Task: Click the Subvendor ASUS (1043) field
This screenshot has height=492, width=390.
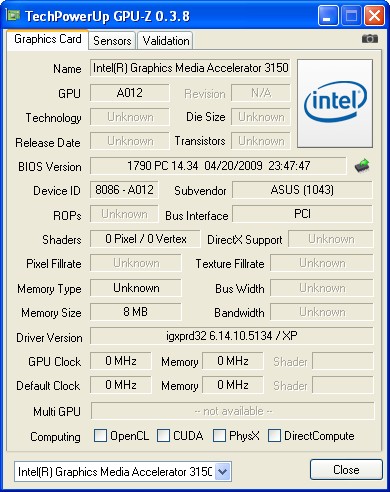Action: 302,190
